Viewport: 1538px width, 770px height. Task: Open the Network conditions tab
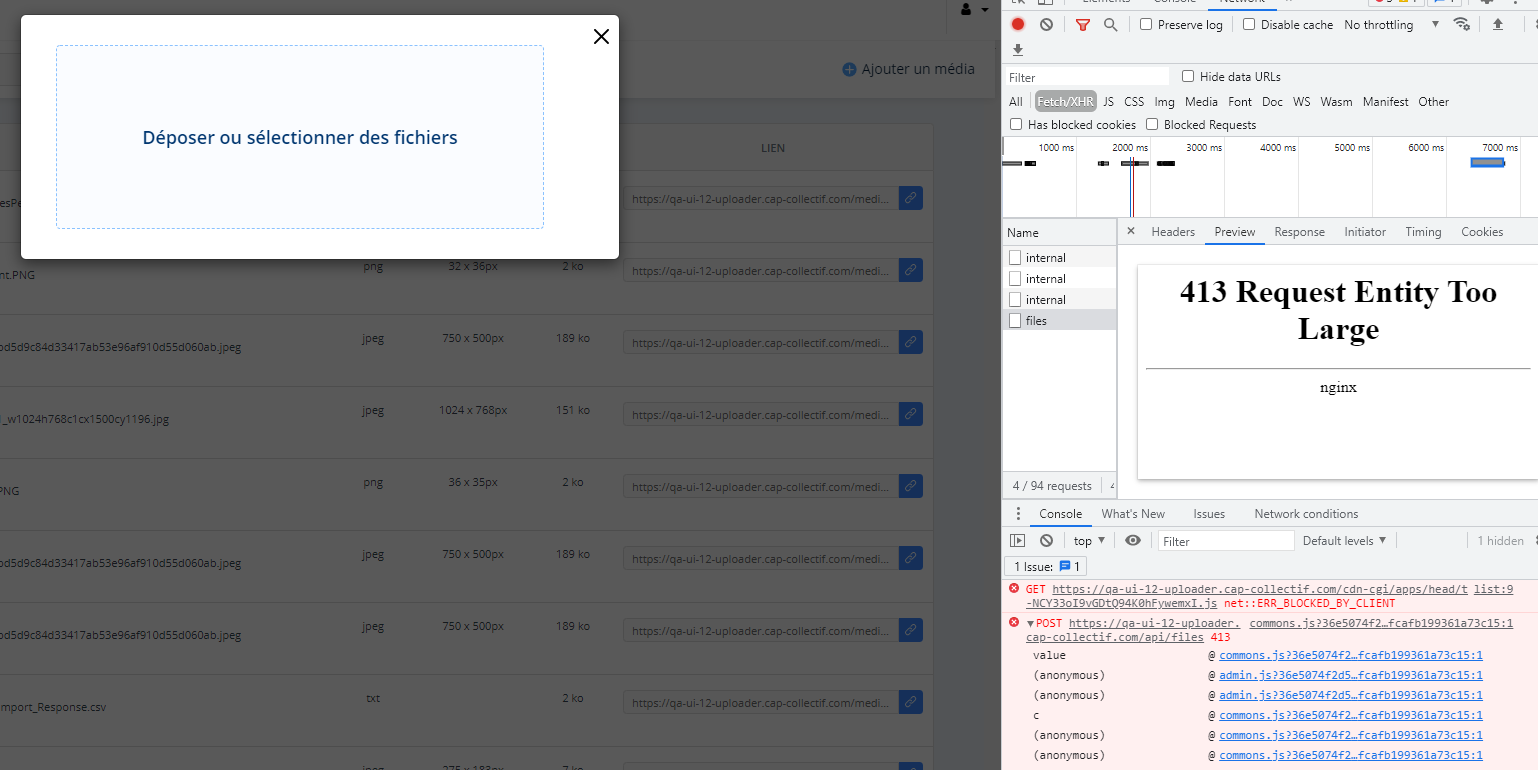point(1306,513)
